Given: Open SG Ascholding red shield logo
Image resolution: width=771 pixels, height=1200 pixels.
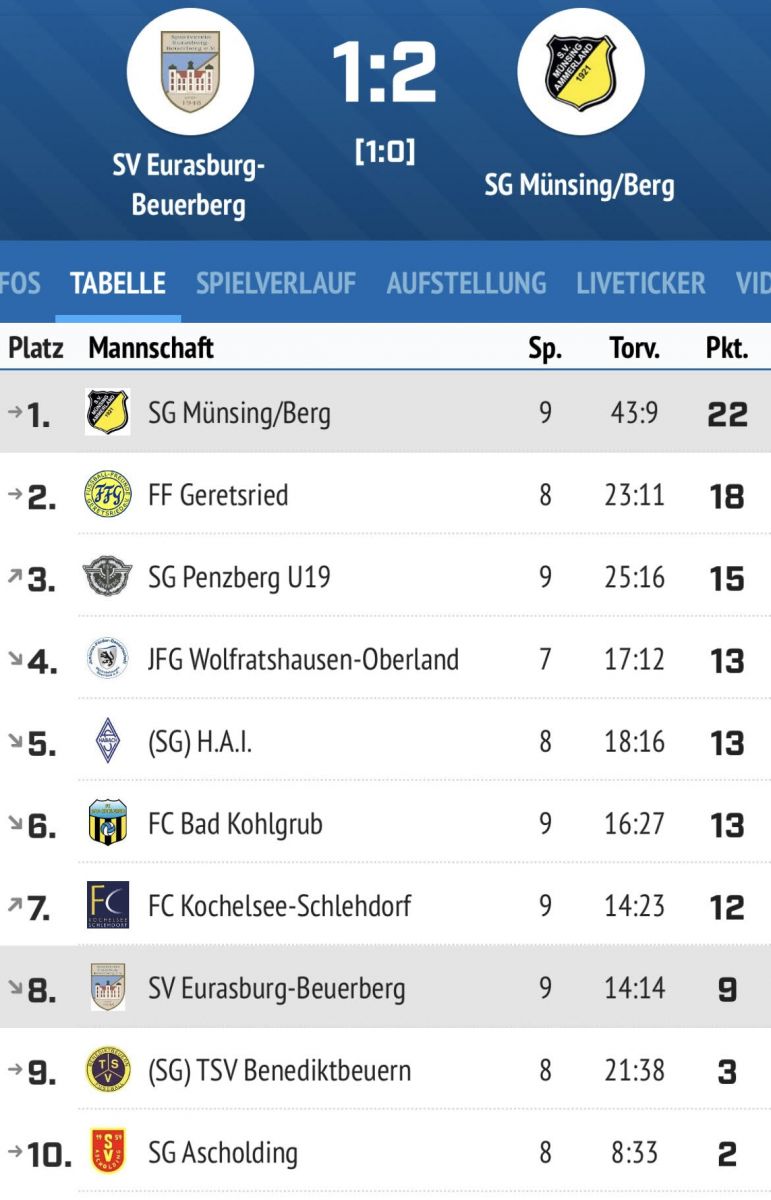Looking at the screenshot, I should [x=107, y=1153].
